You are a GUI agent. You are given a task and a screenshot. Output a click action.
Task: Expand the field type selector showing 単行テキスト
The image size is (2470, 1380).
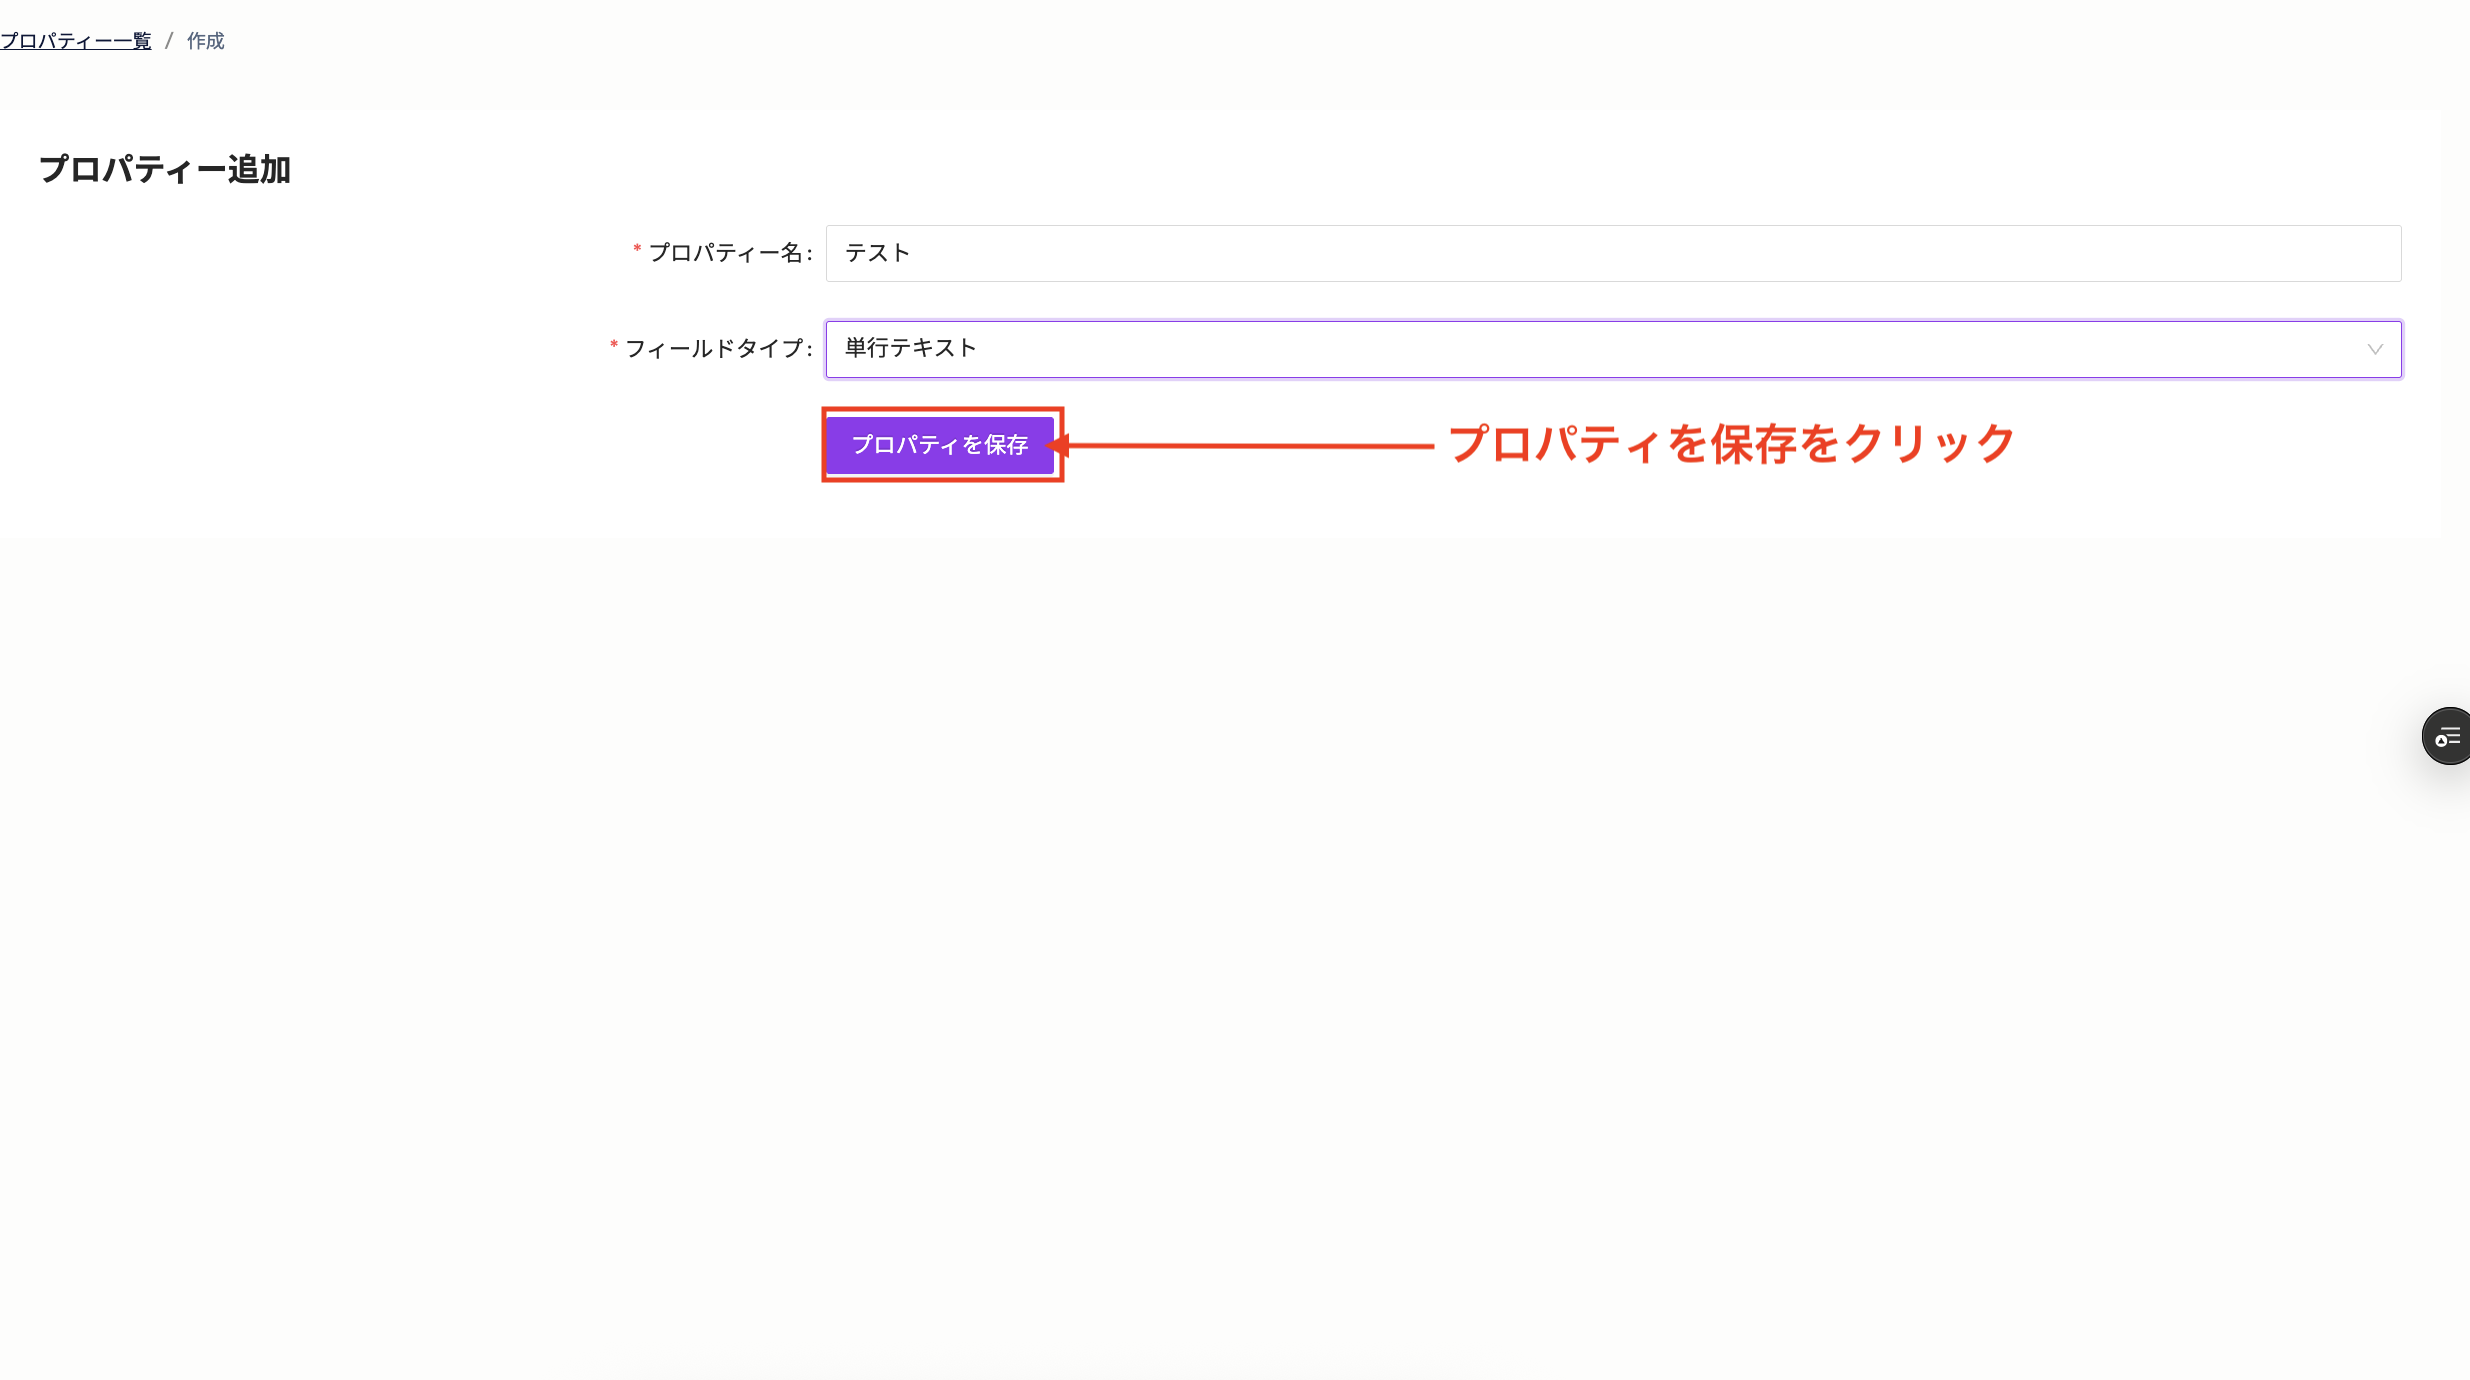[x=1600, y=349]
